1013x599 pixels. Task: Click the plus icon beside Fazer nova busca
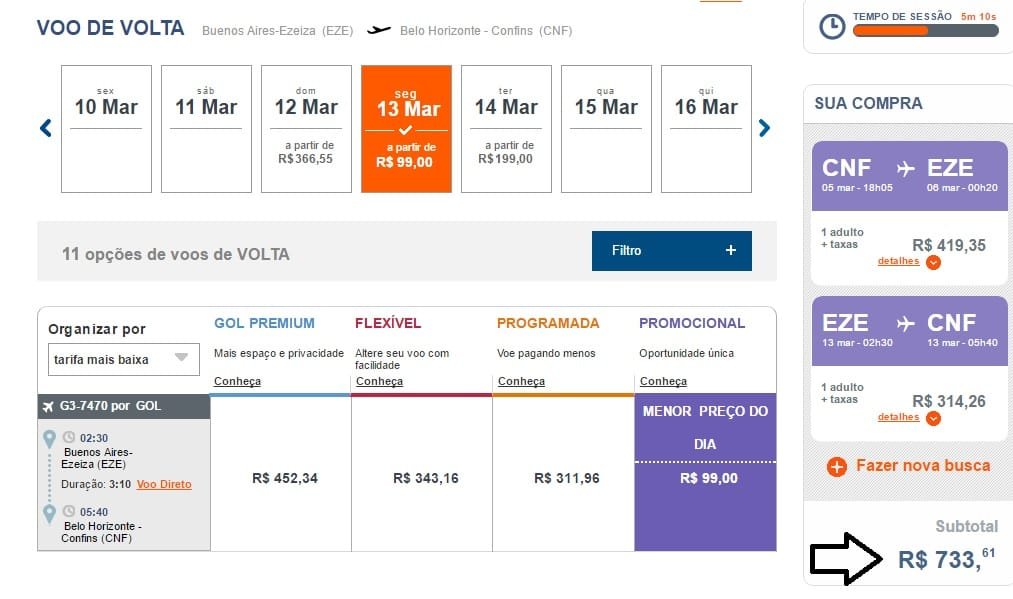838,466
